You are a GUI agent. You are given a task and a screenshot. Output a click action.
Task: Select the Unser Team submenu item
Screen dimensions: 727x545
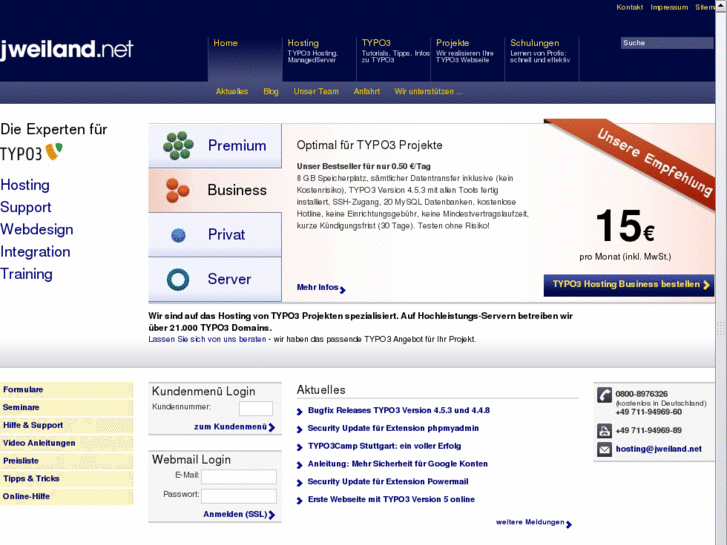pos(316,91)
